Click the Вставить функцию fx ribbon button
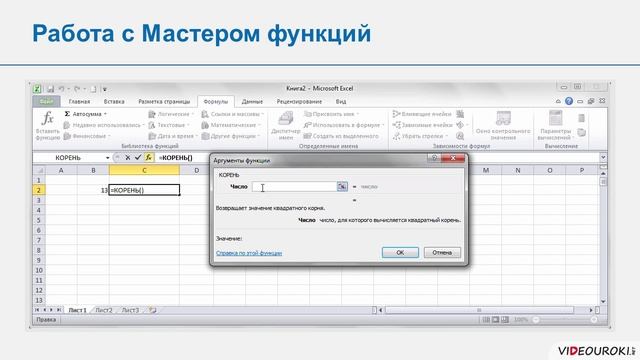 pos(48,125)
